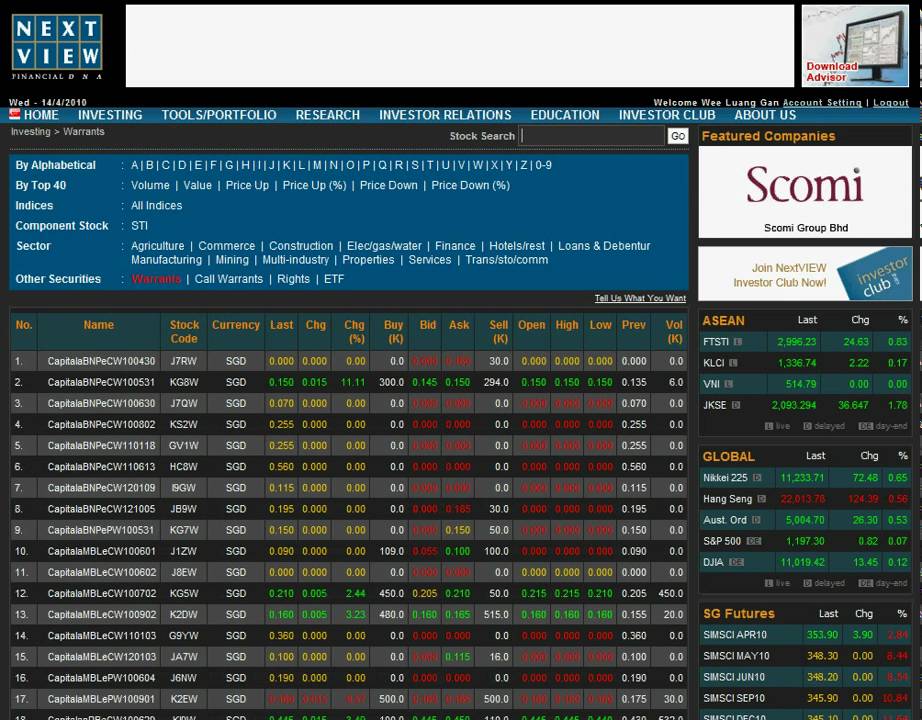The width and height of the screenshot is (922, 720).
Task: Sort table by the Stock Code header
Action: tap(184, 332)
